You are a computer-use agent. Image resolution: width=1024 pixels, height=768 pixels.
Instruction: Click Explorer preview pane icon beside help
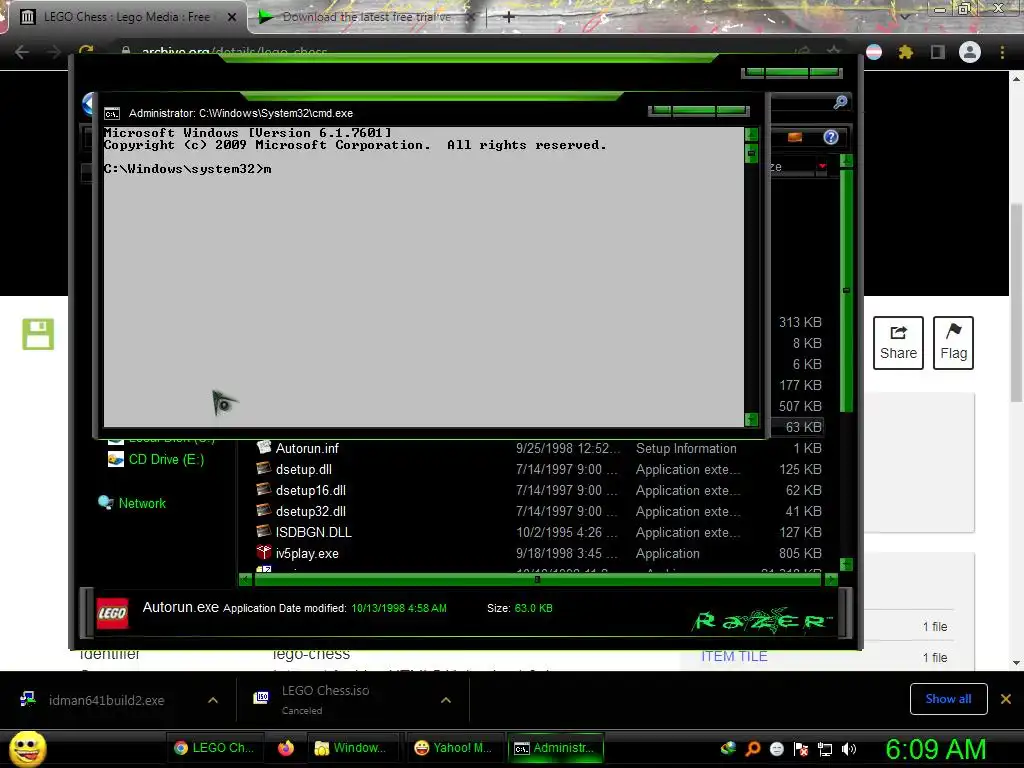click(x=795, y=137)
